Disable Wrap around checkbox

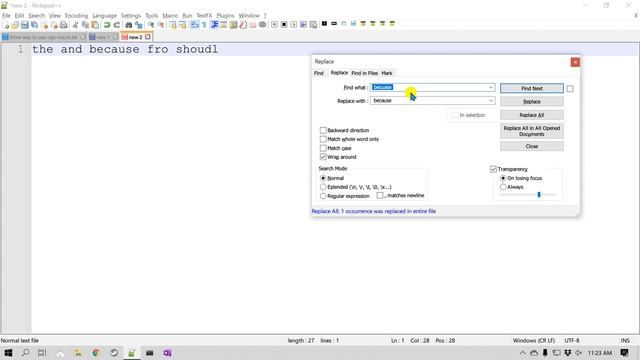323,157
